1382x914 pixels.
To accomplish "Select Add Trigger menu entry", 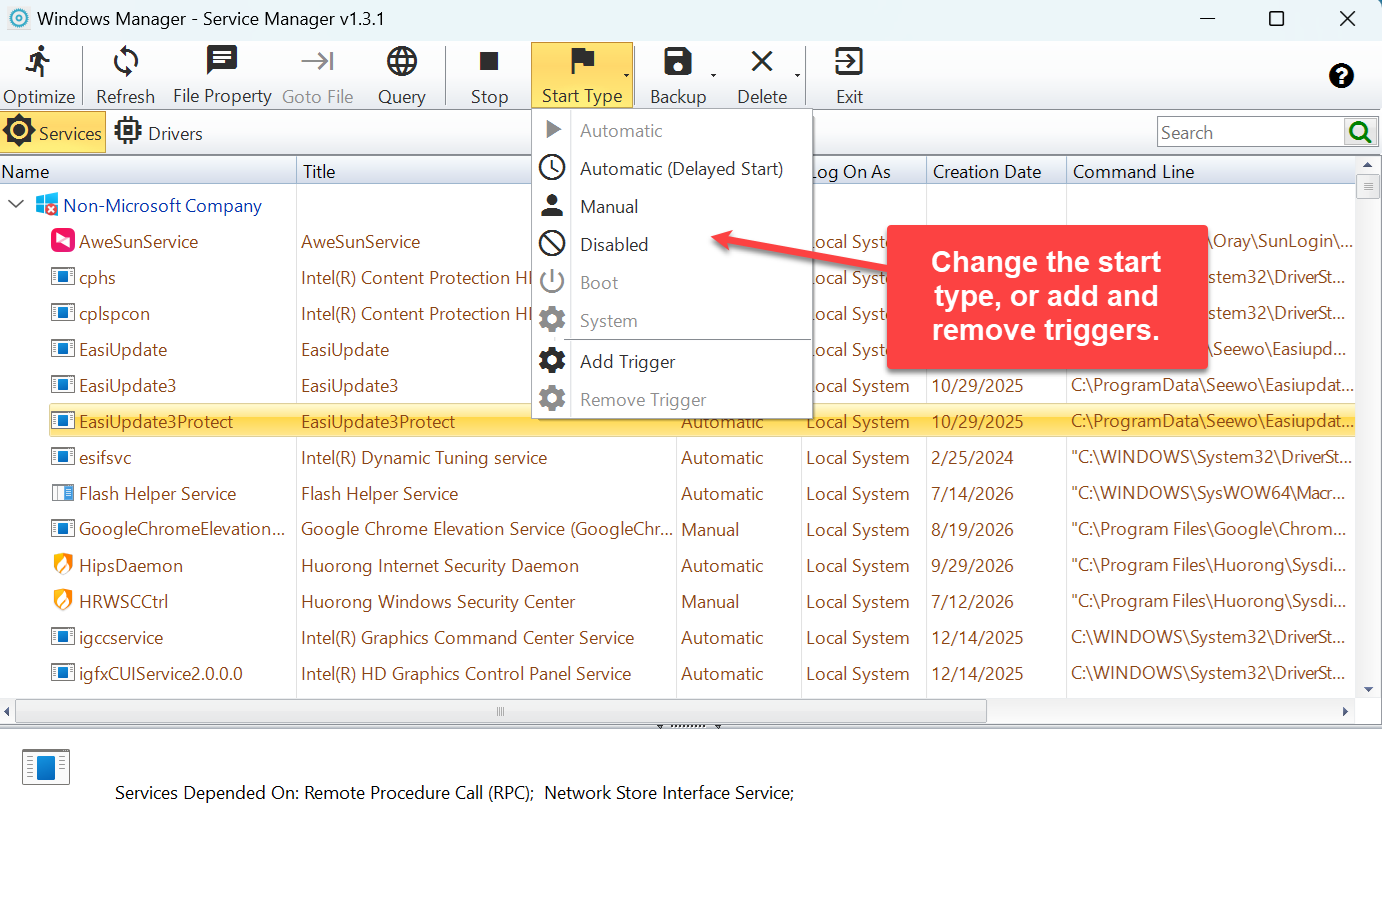I will click(x=672, y=362).
